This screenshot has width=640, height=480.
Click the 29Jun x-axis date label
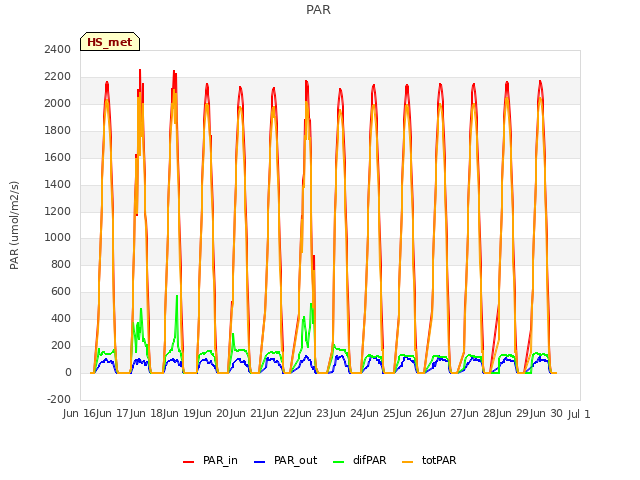531,414
